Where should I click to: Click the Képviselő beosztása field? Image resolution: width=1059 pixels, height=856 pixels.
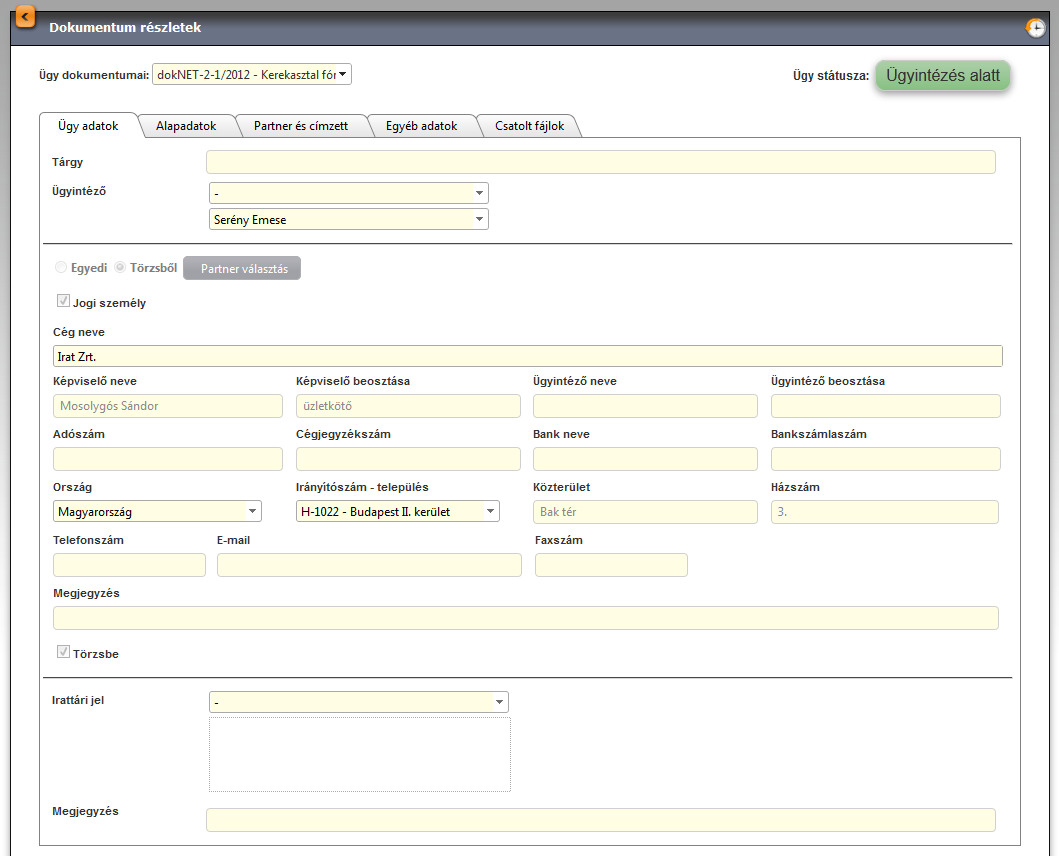click(408, 406)
